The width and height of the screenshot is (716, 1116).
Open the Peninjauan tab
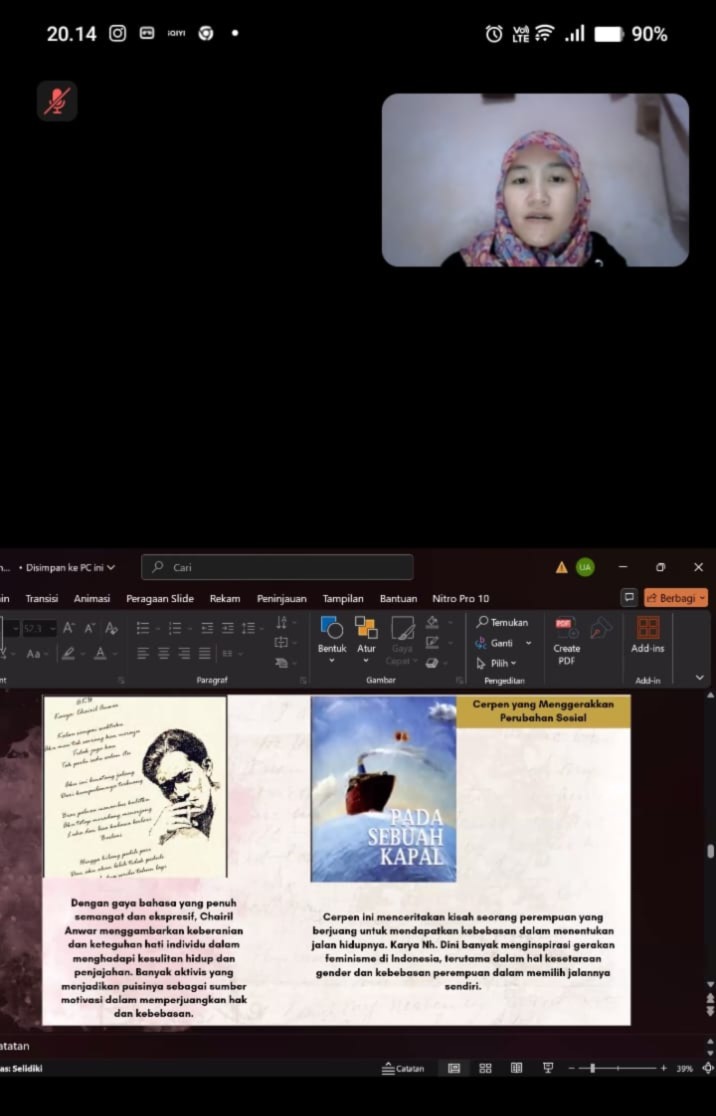pyautogui.click(x=282, y=599)
